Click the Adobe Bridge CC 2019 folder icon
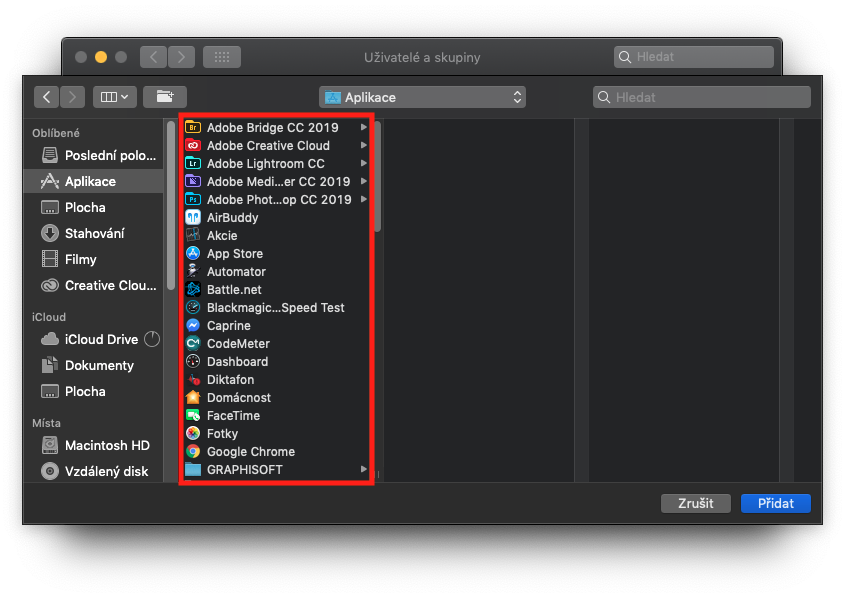This screenshot has width=845, height=598. [193, 128]
